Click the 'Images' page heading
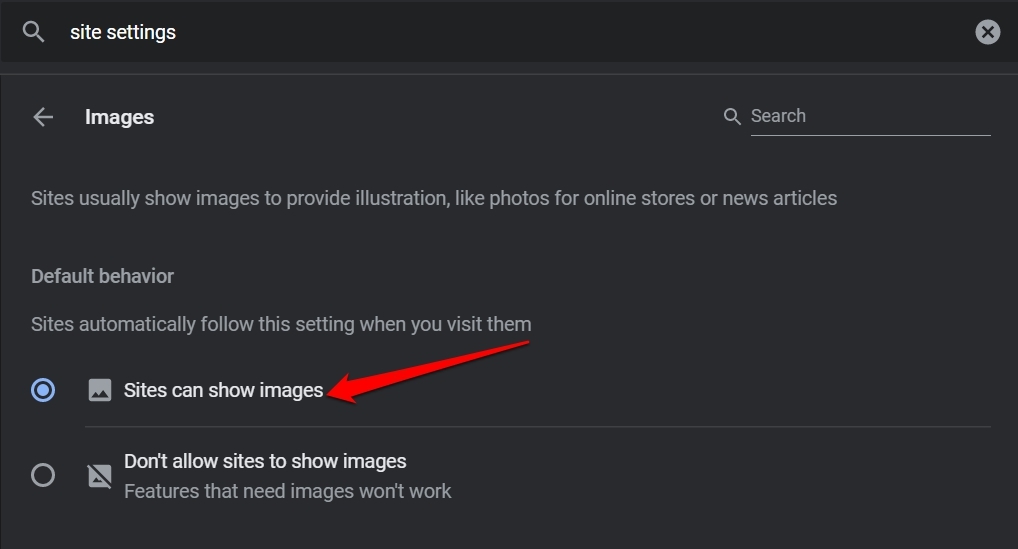1018x549 pixels. (x=119, y=117)
